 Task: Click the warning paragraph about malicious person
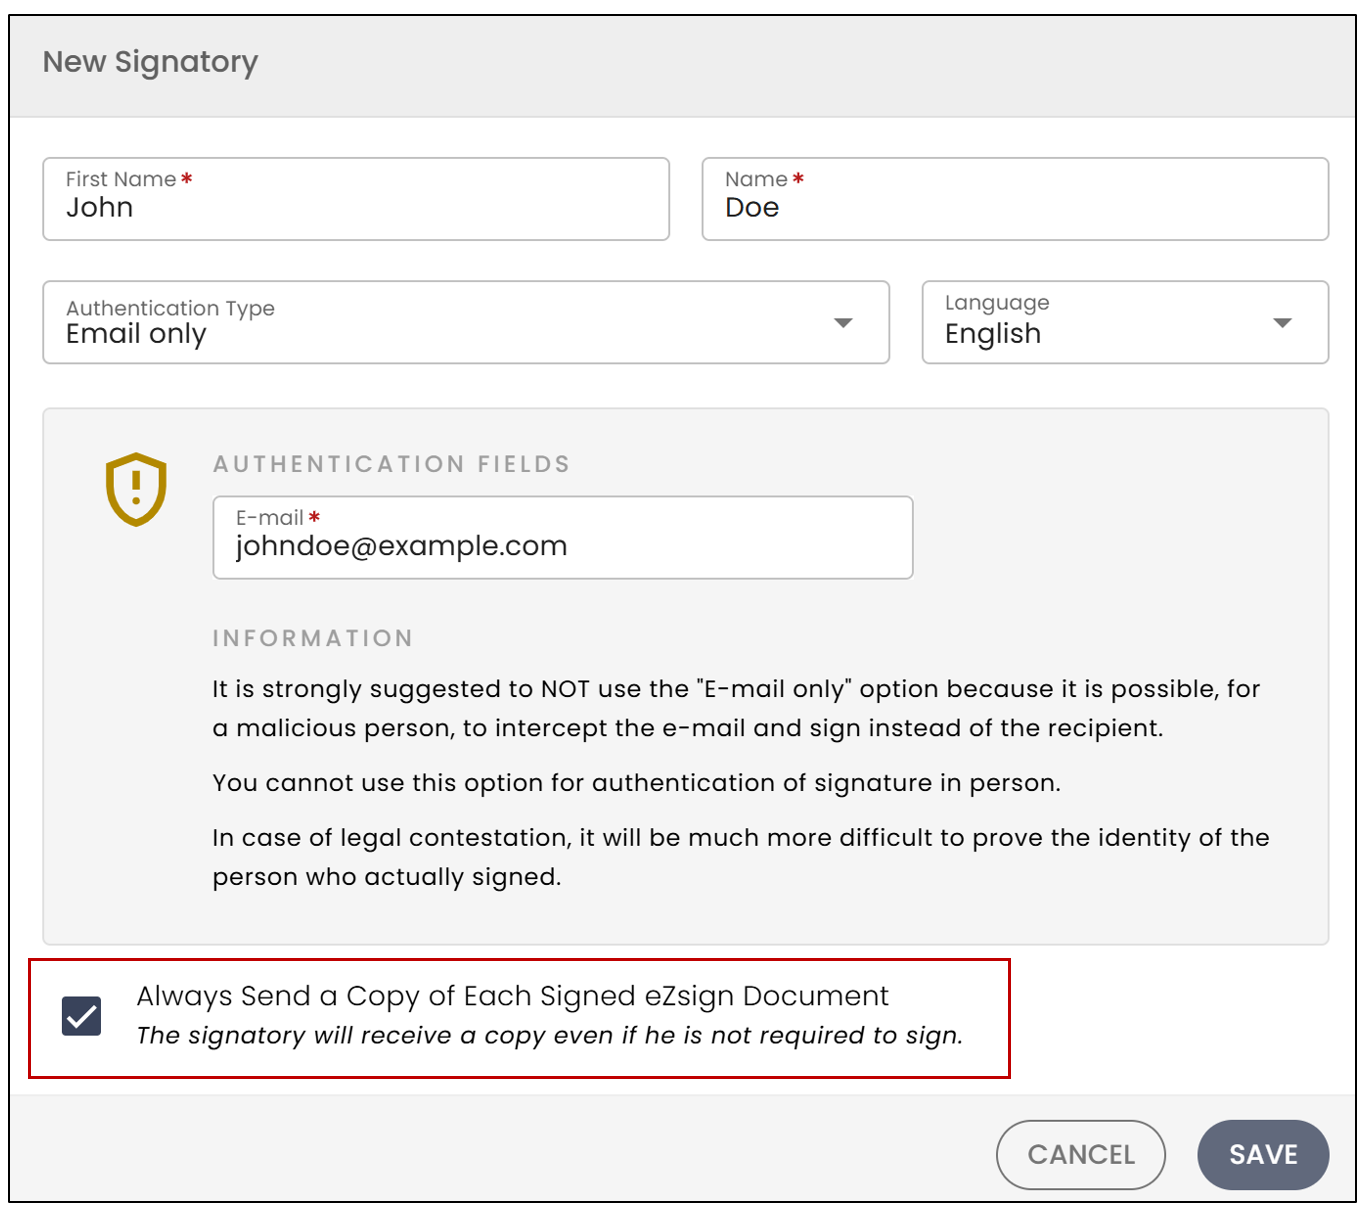click(x=736, y=708)
